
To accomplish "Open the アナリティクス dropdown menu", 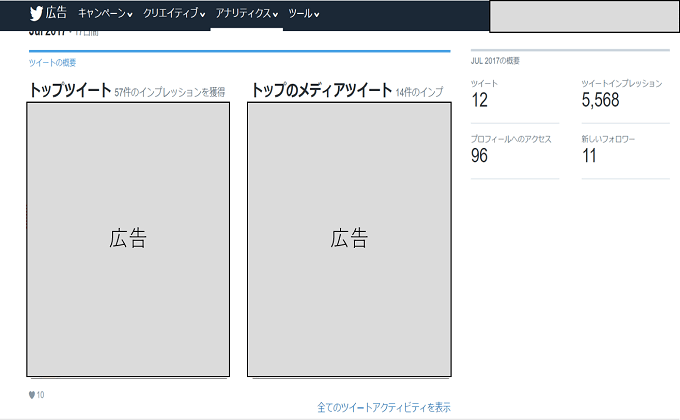I will [x=247, y=13].
